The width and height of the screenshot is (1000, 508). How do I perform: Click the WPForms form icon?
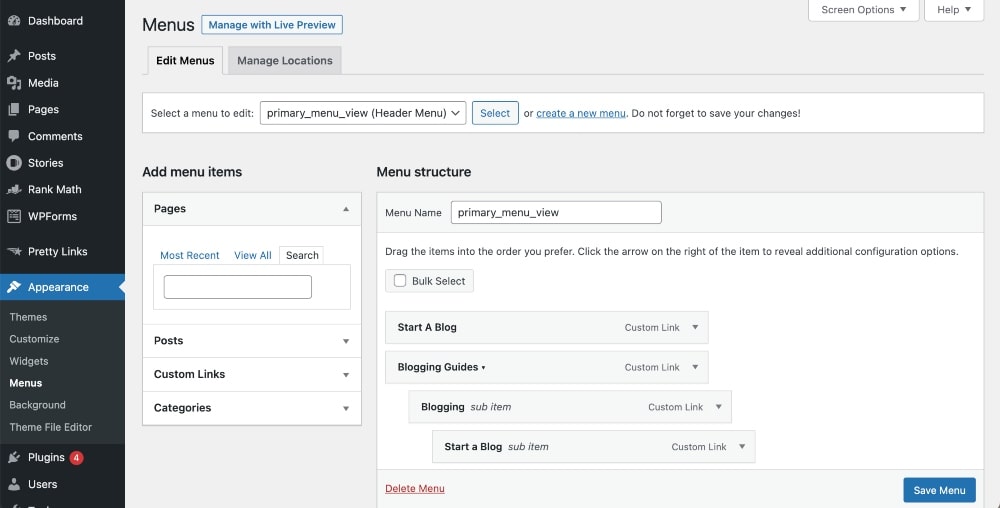(x=14, y=216)
